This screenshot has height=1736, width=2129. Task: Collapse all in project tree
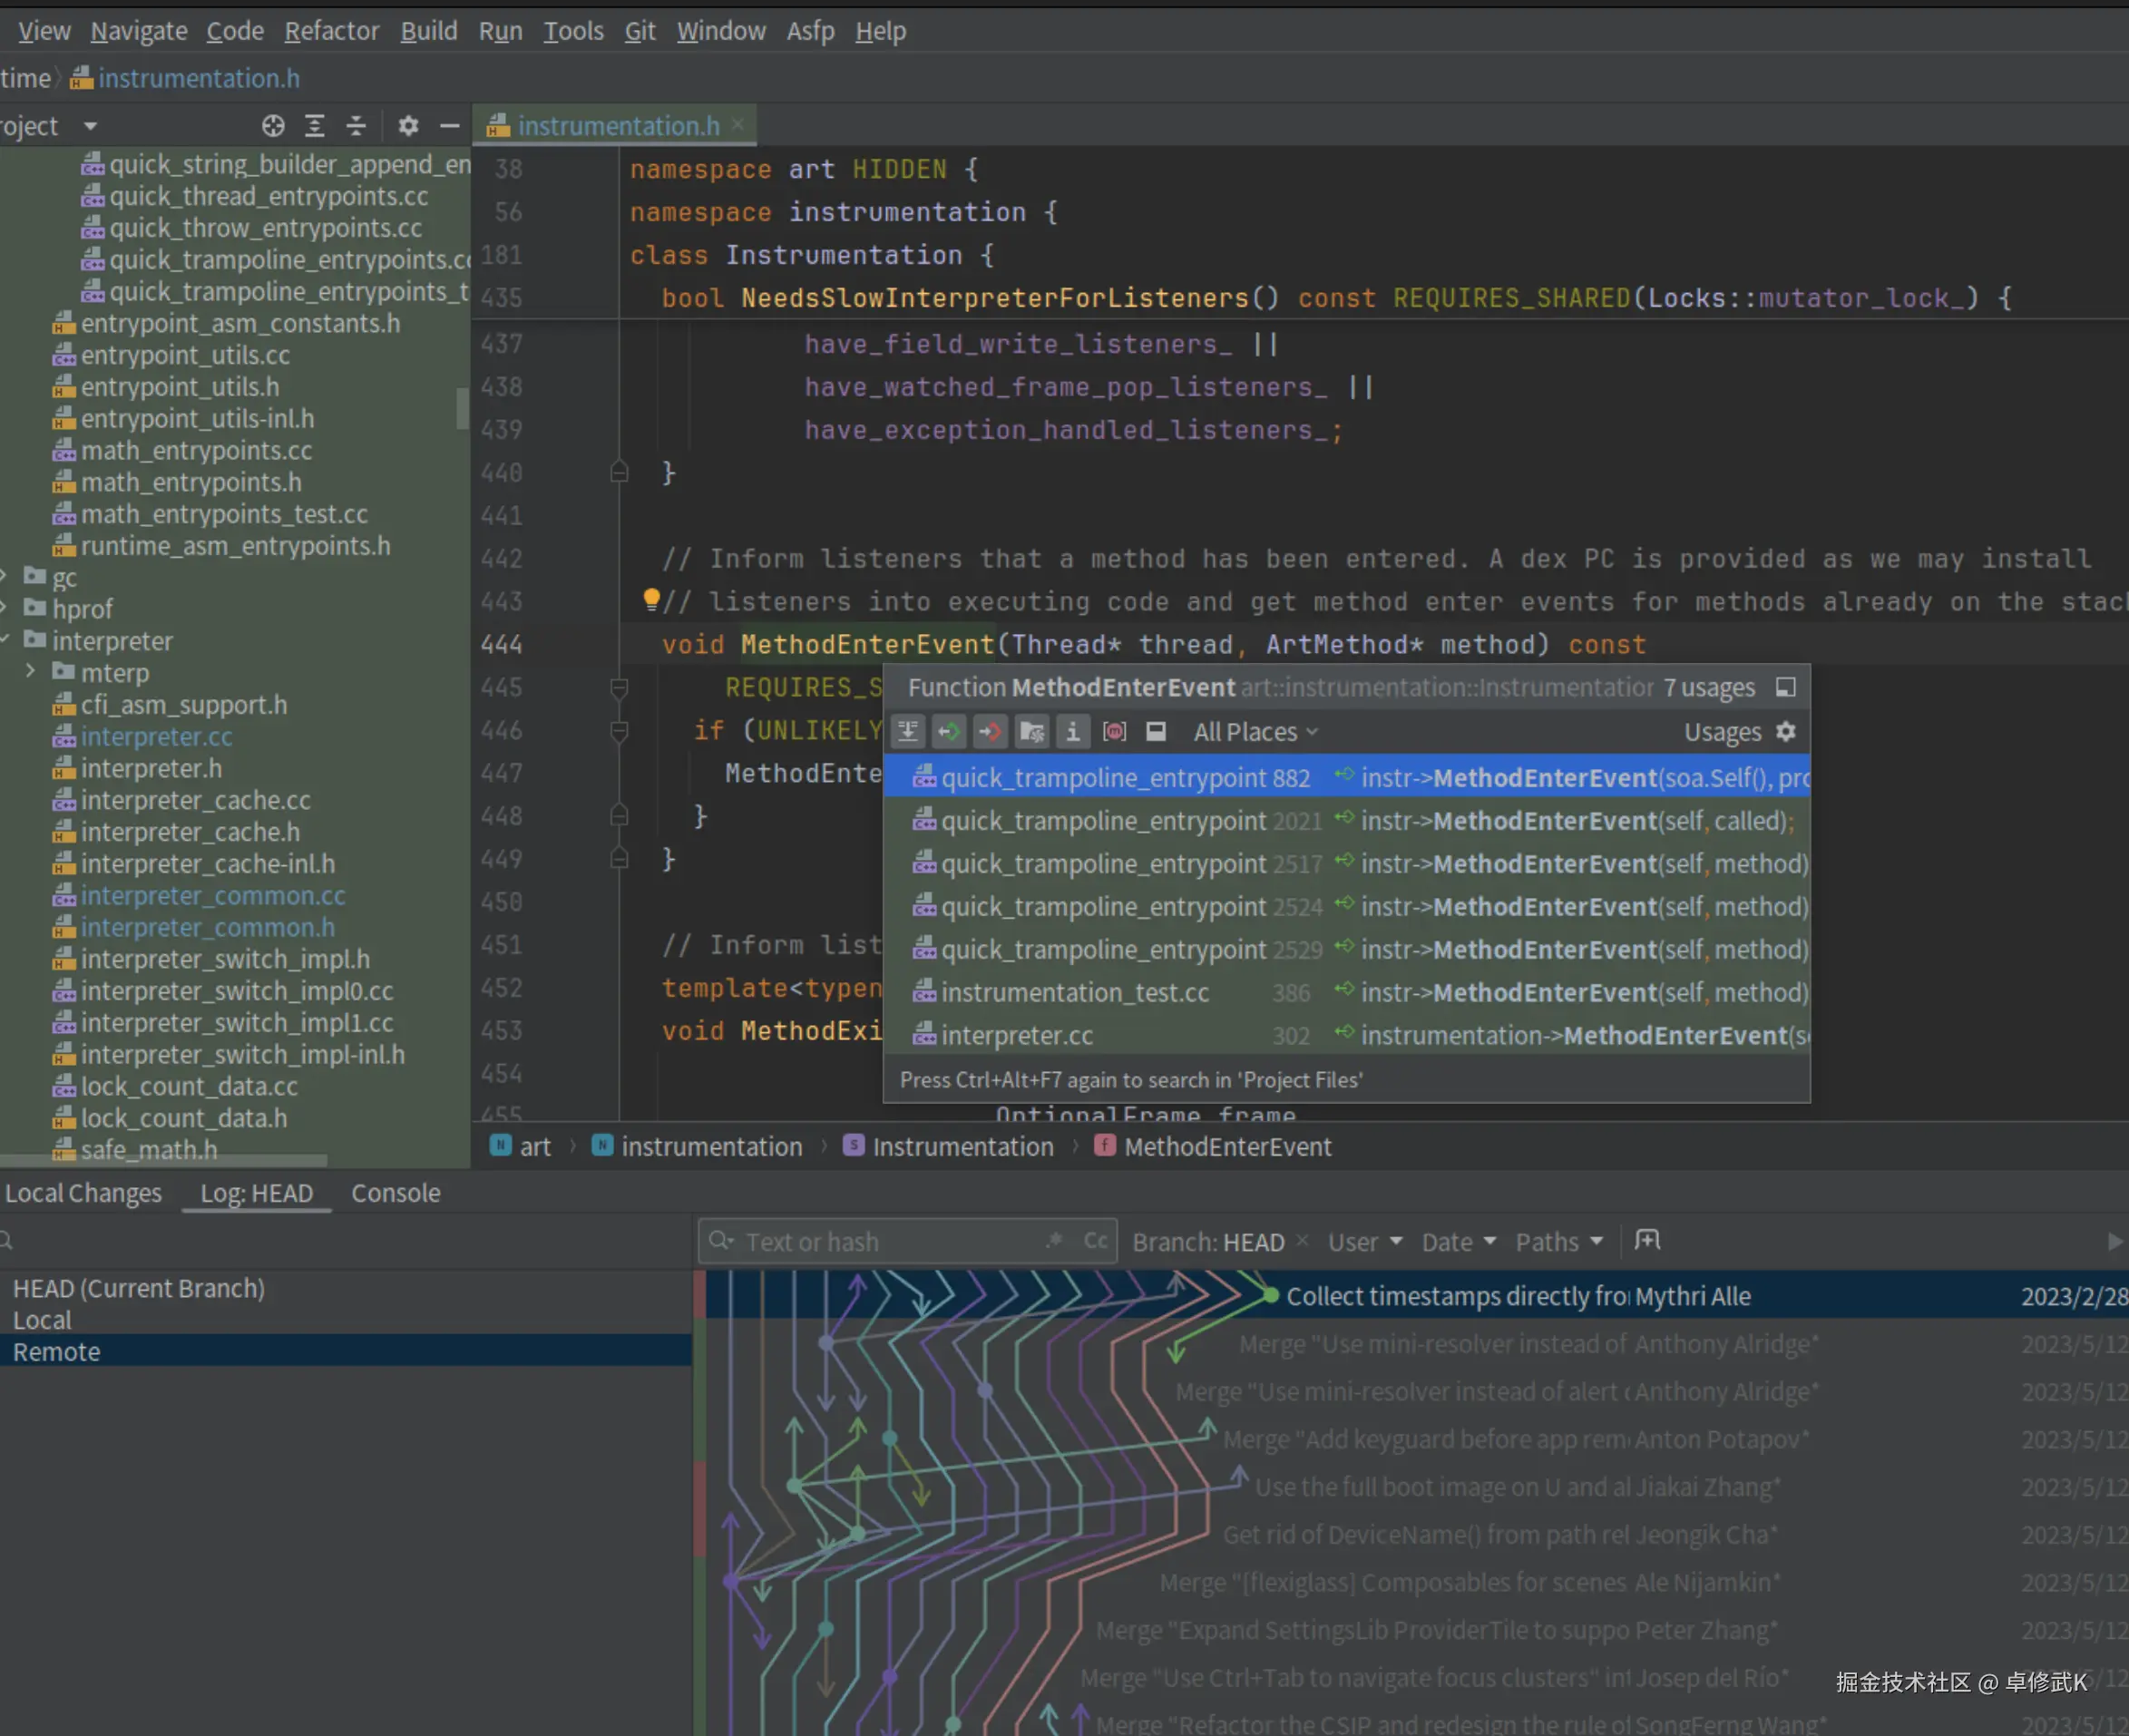pos(356,126)
